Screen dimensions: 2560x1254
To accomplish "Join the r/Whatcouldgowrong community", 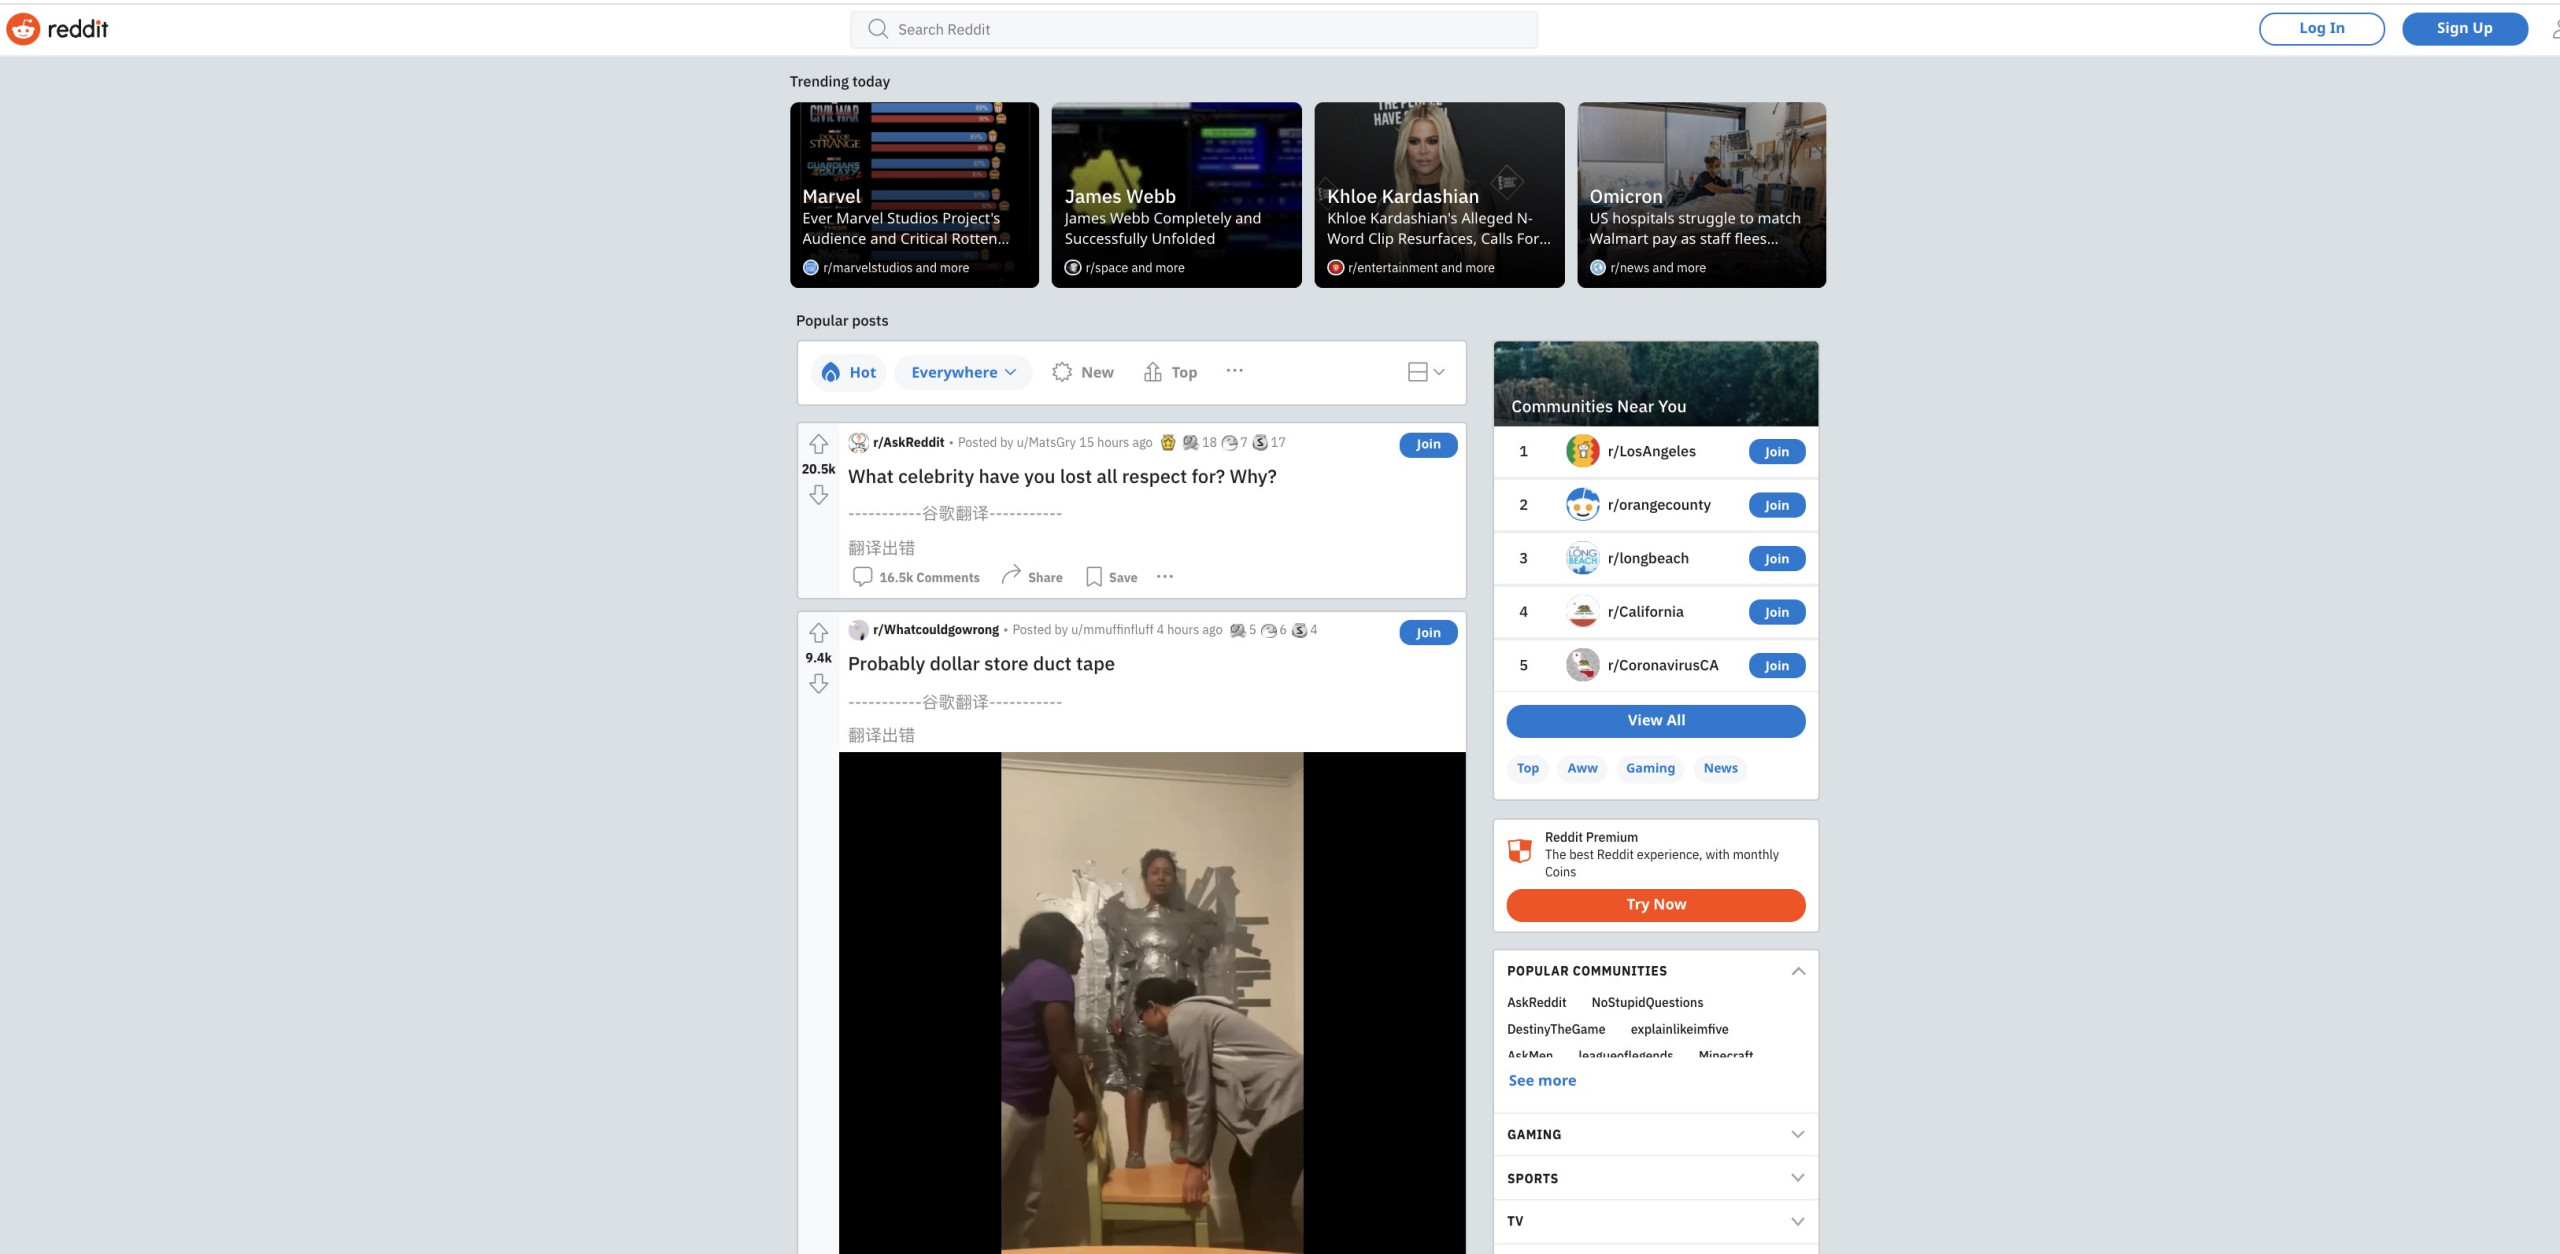I will pyautogui.click(x=1428, y=633).
